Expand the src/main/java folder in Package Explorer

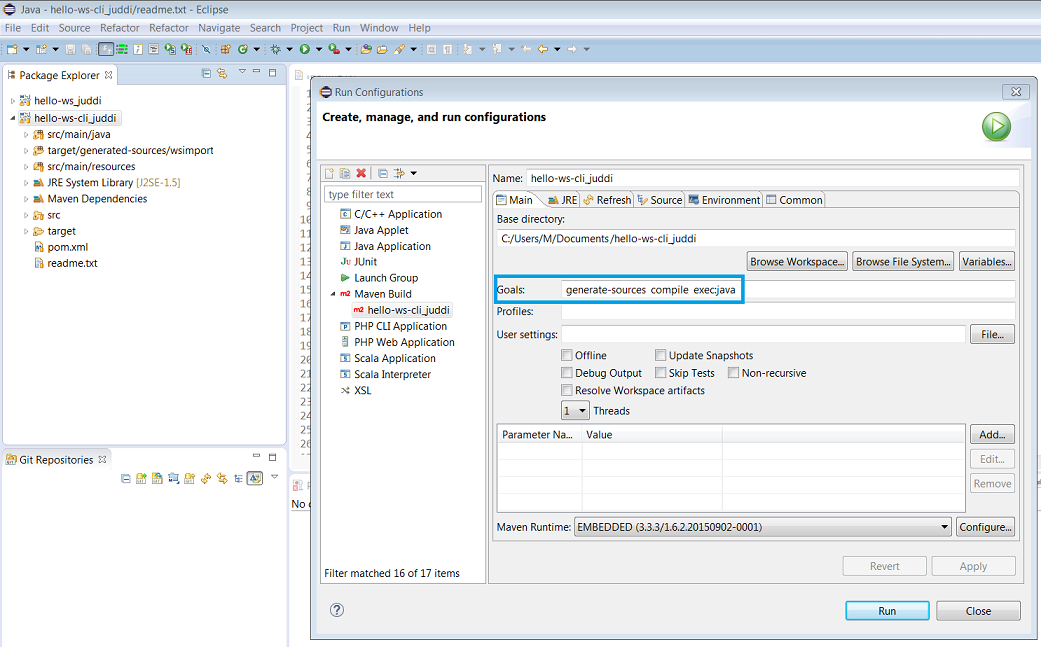26,134
